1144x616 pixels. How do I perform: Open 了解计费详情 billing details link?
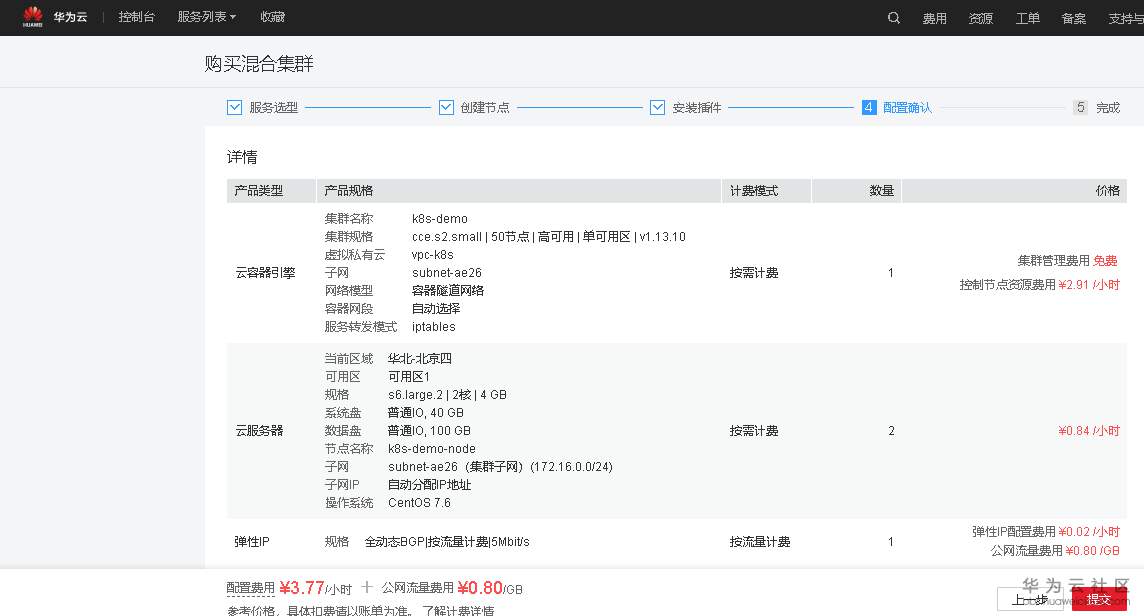457,610
